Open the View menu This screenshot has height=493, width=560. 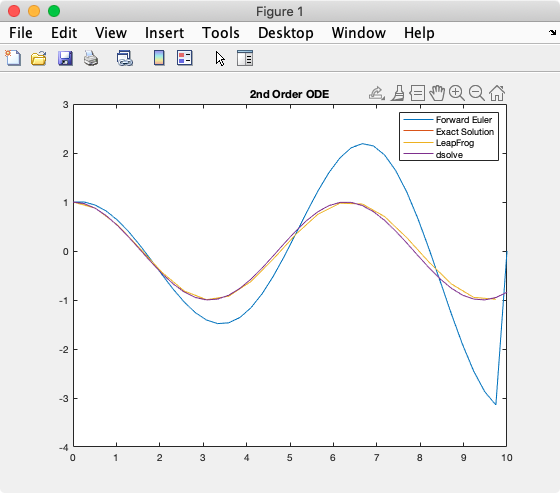pos(111,33)
